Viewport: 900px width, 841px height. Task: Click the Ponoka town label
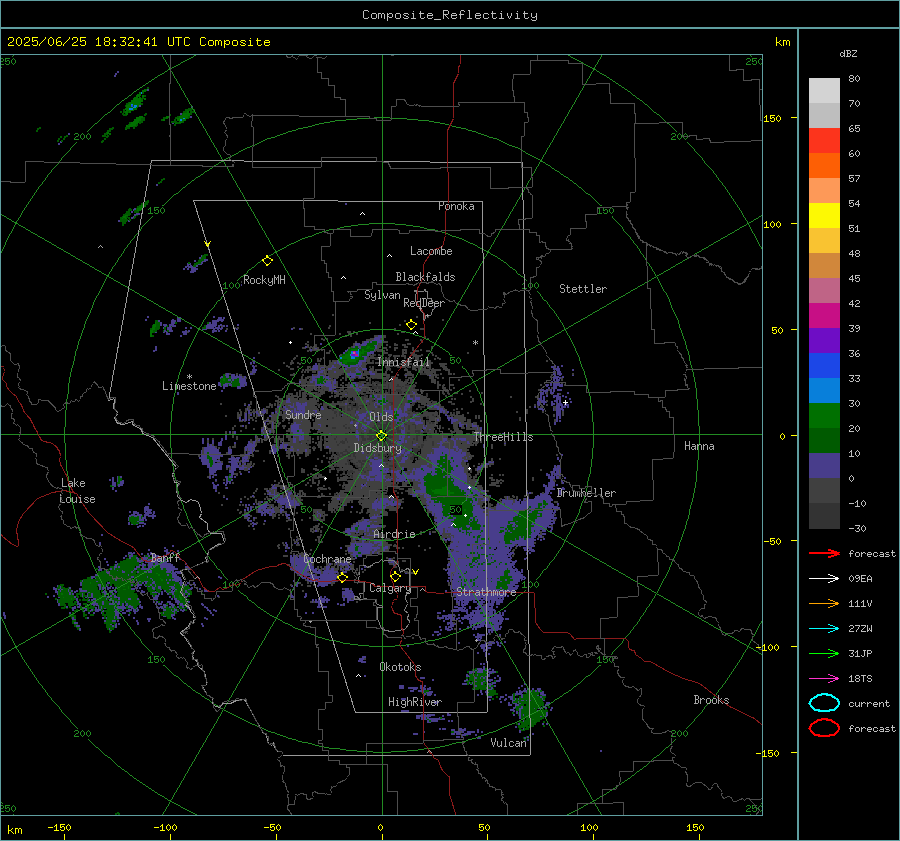coord(456,206)
